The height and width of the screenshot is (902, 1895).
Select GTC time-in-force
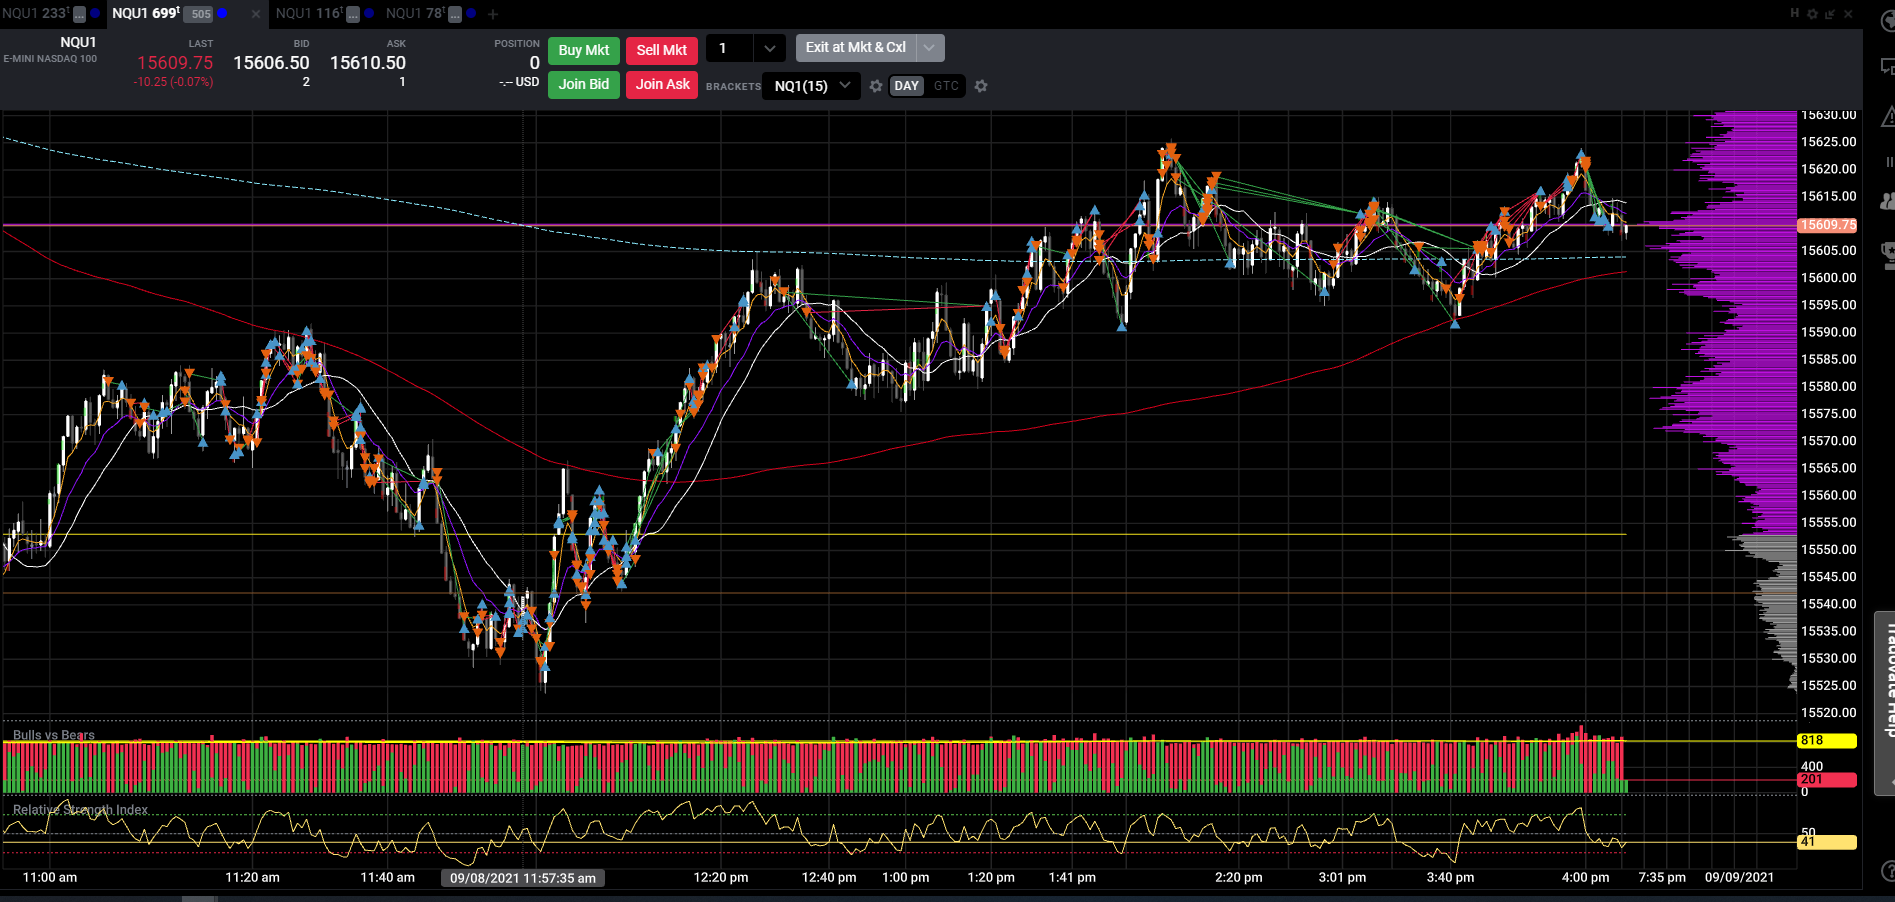[x=946, y=86]
